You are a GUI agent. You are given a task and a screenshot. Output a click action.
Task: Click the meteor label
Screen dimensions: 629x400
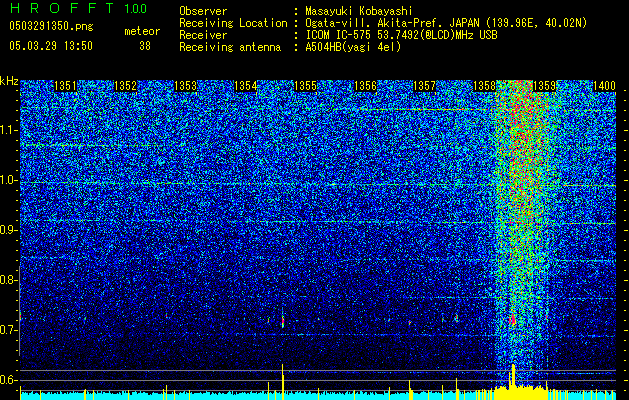(142, 31)
